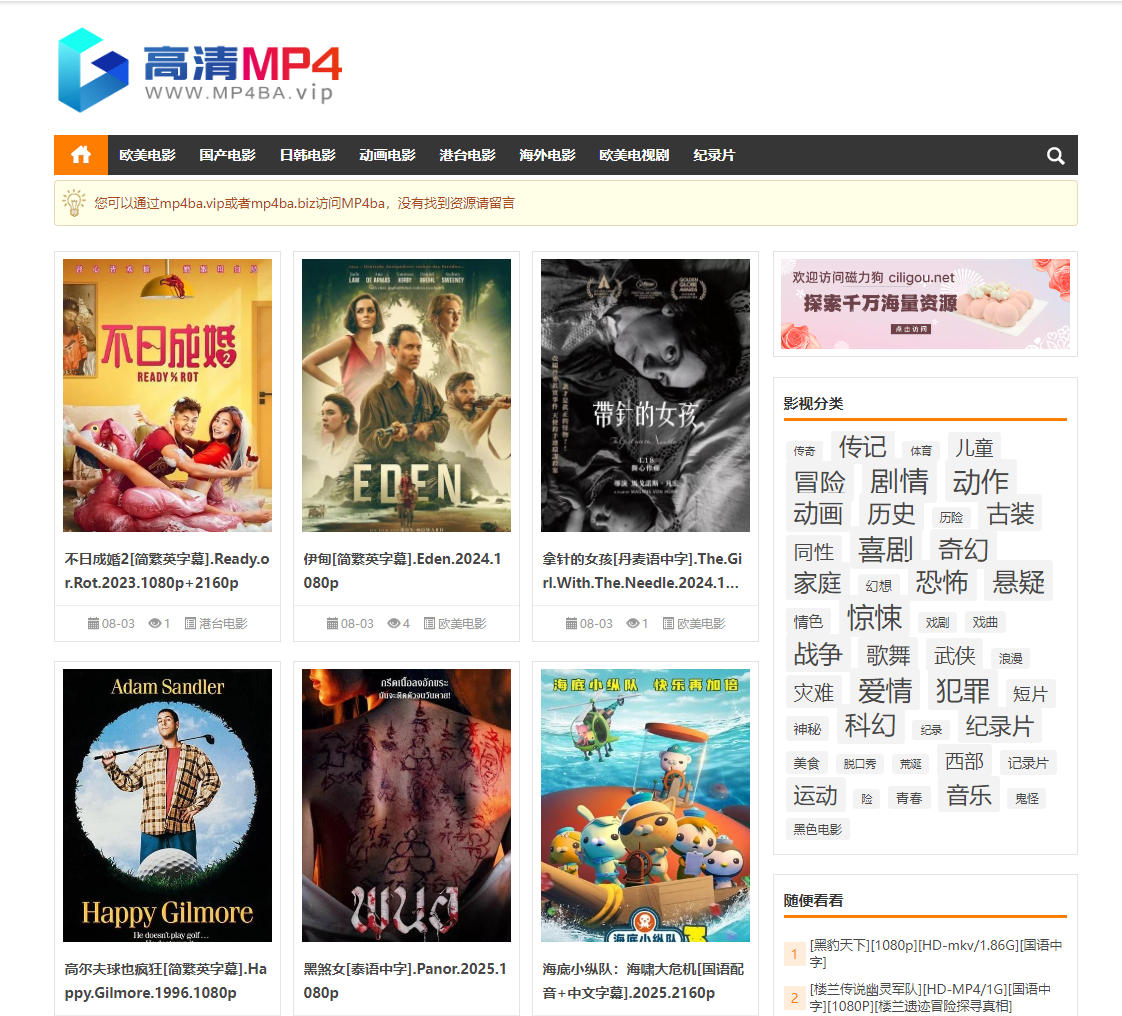This screenshot has height=1016, width=1122.
Task: Click eye views icon under Eden card
Action: (393, 623)
